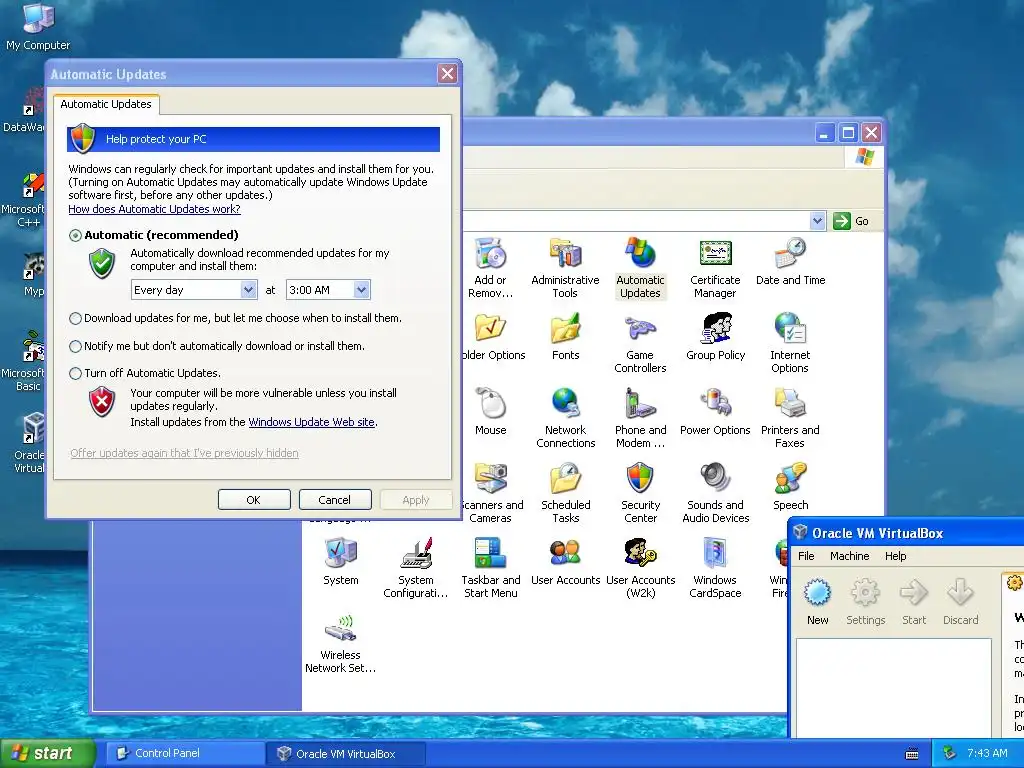Screen dimensions: 1024x768
Task: Click Discard in VirtualBox toolbar
Action: [x=960, y=602]
